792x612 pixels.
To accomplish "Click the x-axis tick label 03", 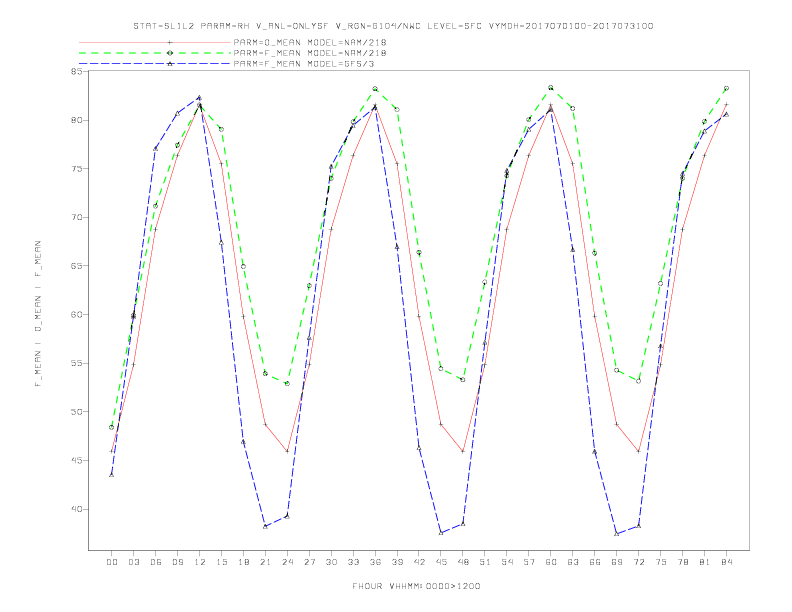I will click(133, 562).
